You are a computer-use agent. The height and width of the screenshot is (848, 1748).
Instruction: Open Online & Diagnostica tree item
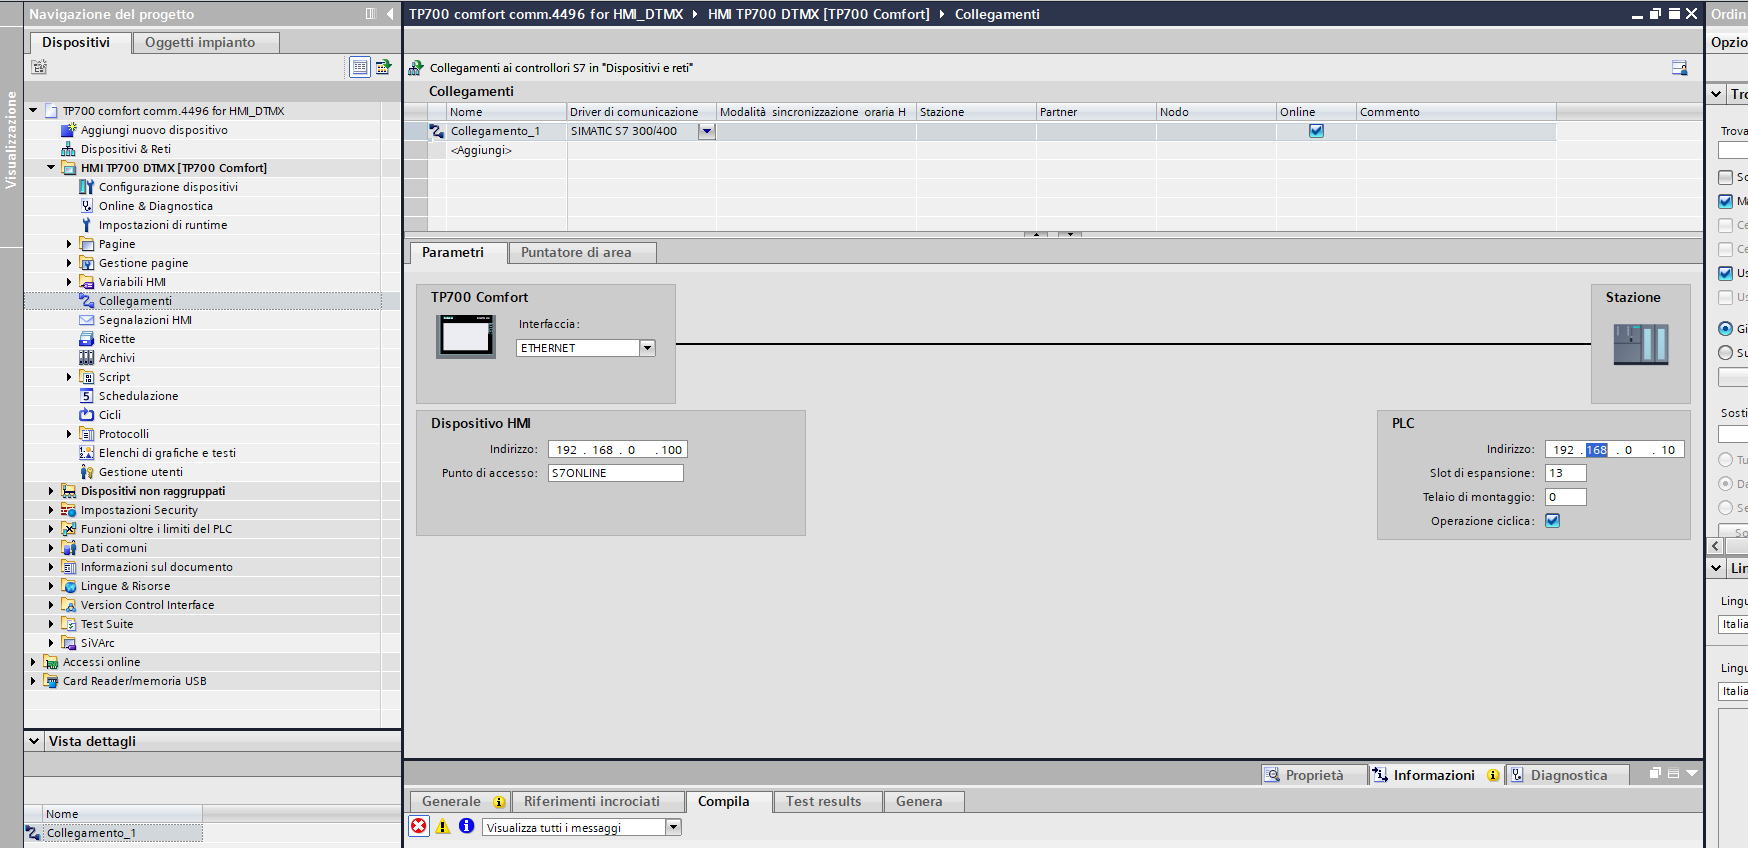click(x=155, y=206)
